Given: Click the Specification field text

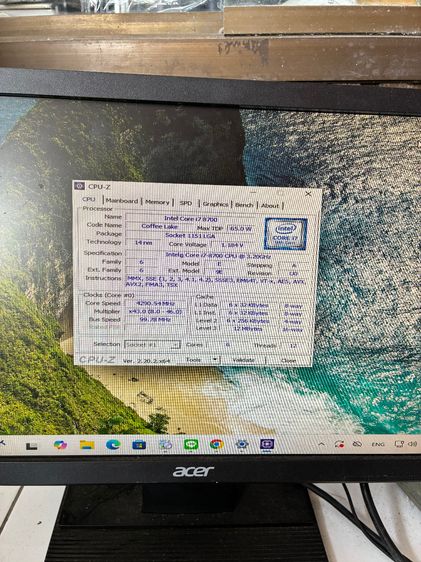Looking at the screenshot, I should click(218, 255).
